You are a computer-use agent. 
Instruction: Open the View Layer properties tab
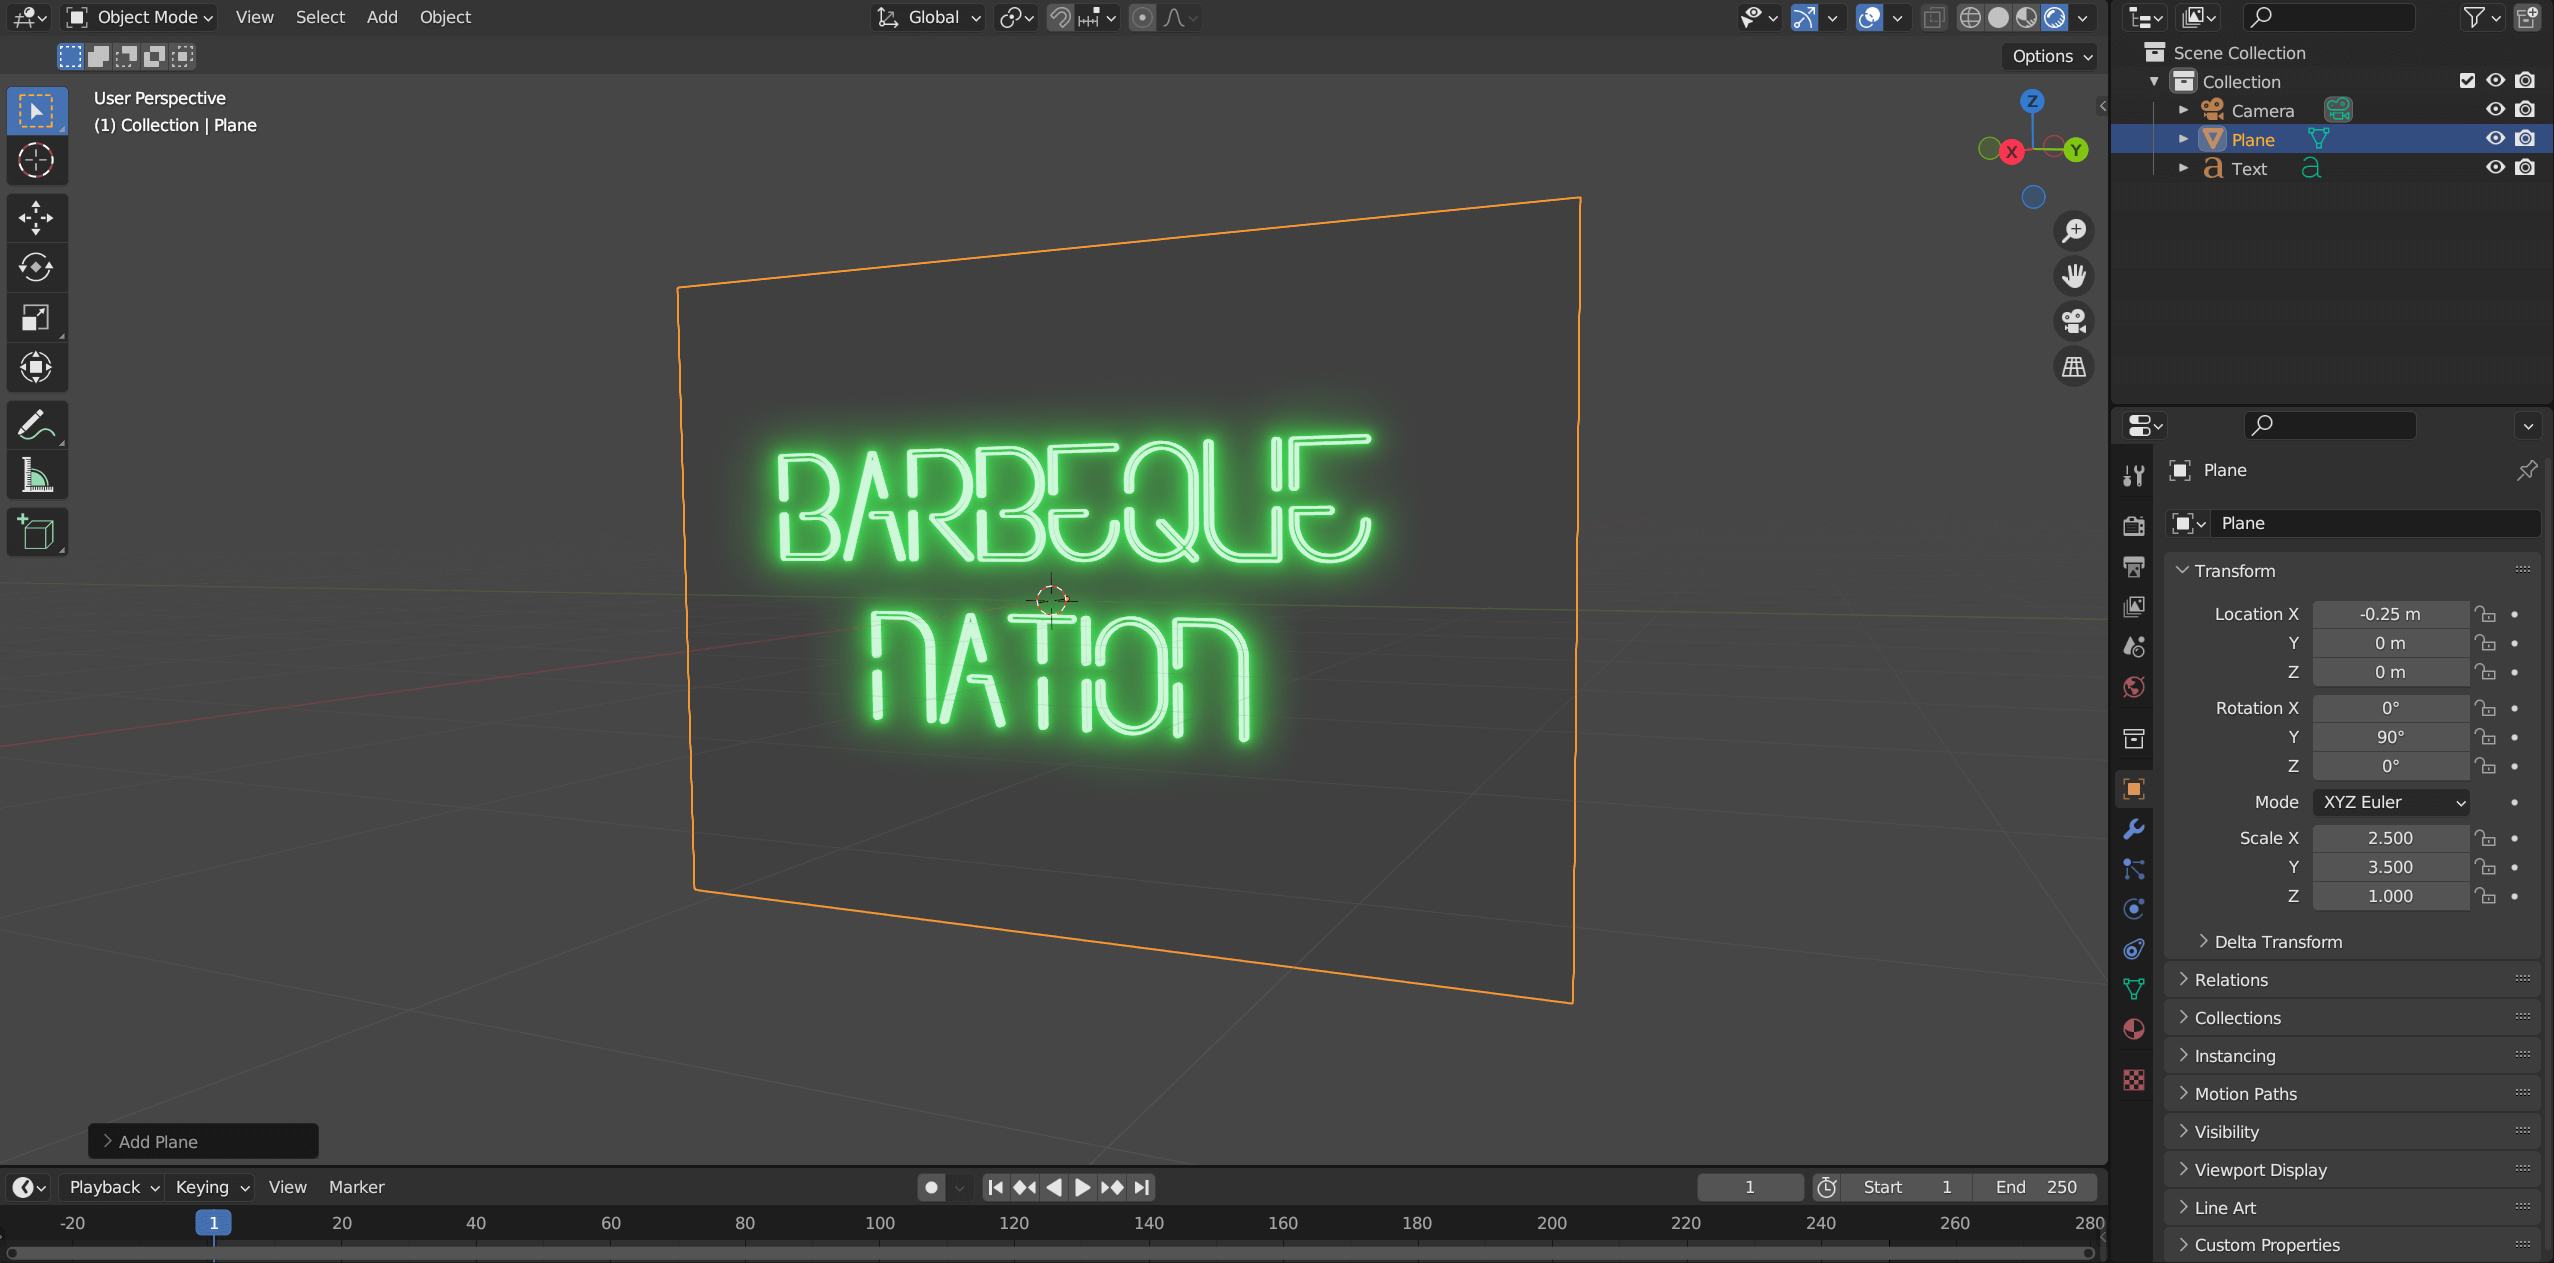point(2133,607)
